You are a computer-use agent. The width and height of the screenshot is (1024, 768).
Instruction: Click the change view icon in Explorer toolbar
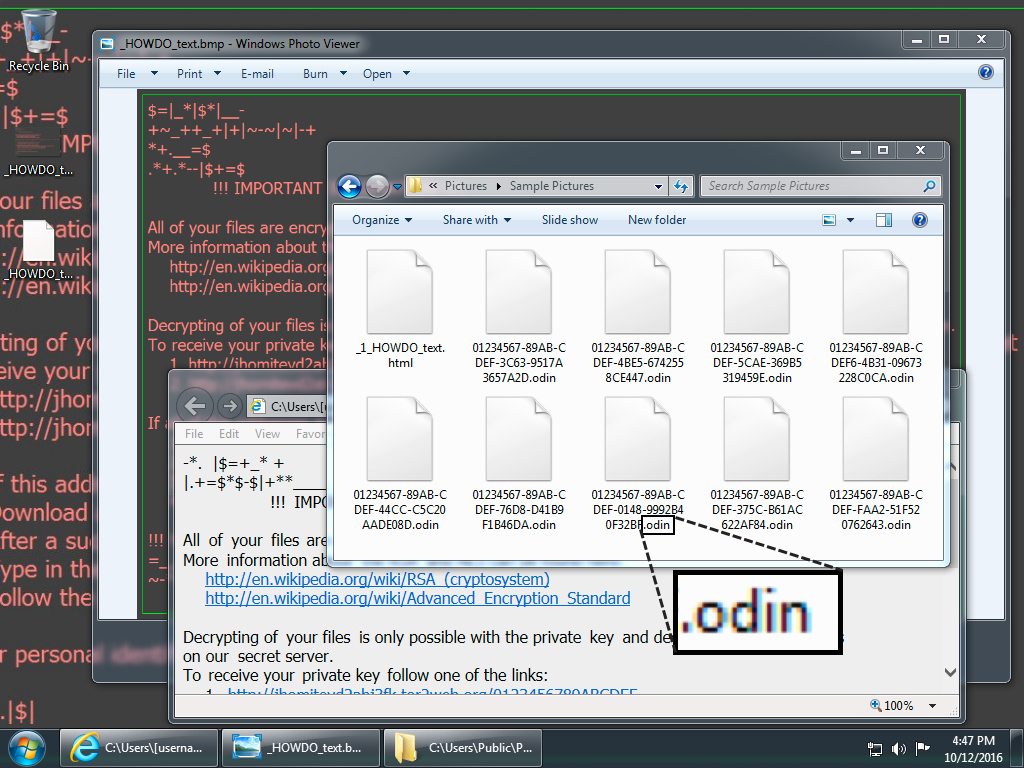coord(829,220)
